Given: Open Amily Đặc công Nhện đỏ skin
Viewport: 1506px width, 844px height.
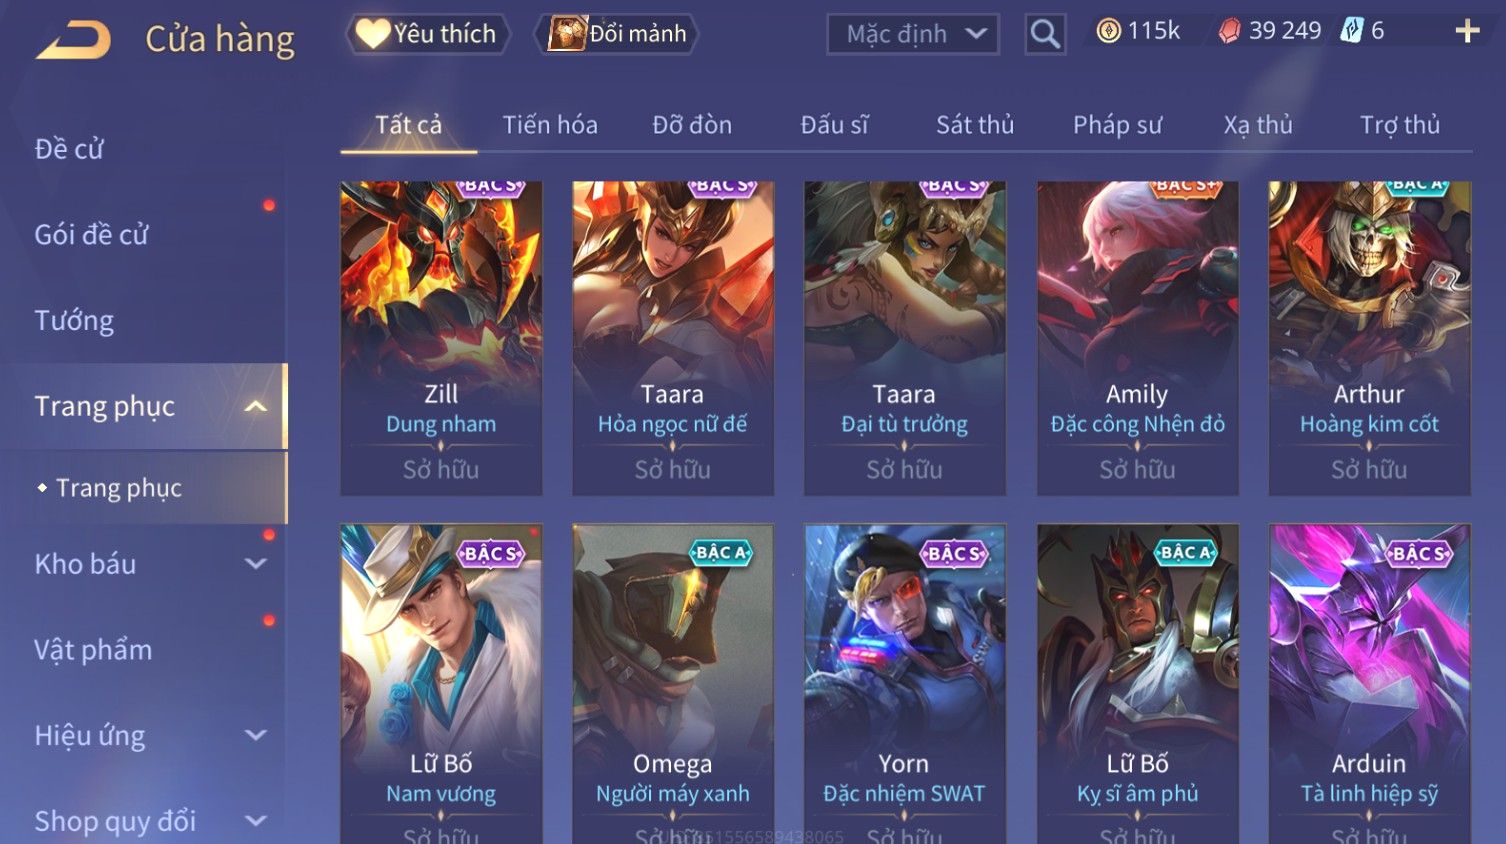Looking at the screenshot, I should 1137,338.
